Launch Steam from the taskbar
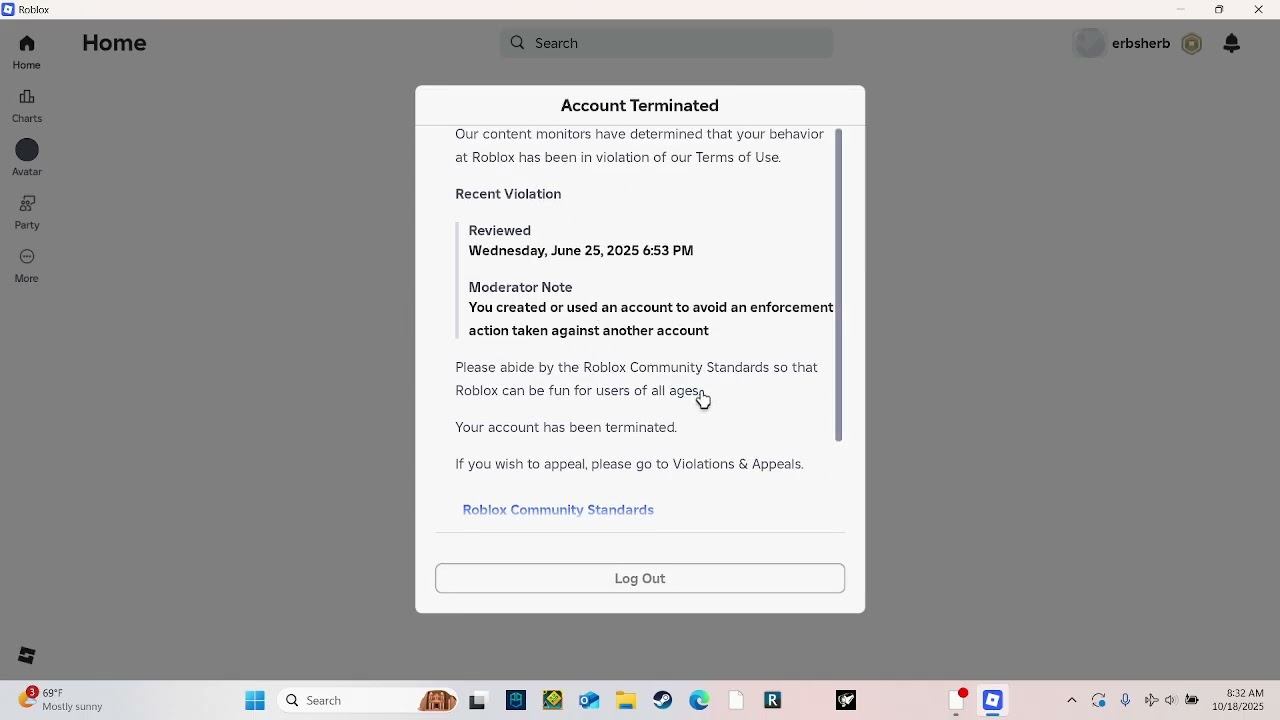 (662, 700)
